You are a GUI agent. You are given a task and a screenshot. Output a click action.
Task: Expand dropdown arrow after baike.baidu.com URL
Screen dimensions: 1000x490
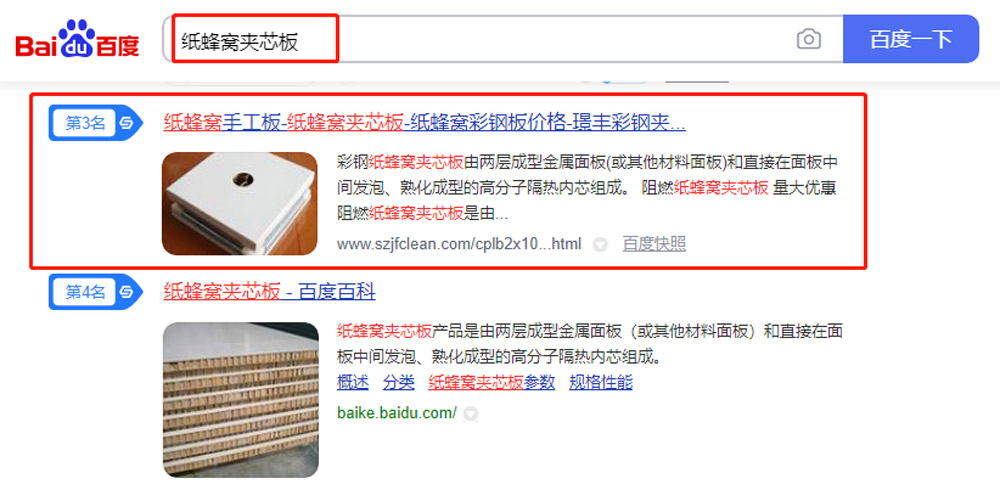click(x=470, y=413)
